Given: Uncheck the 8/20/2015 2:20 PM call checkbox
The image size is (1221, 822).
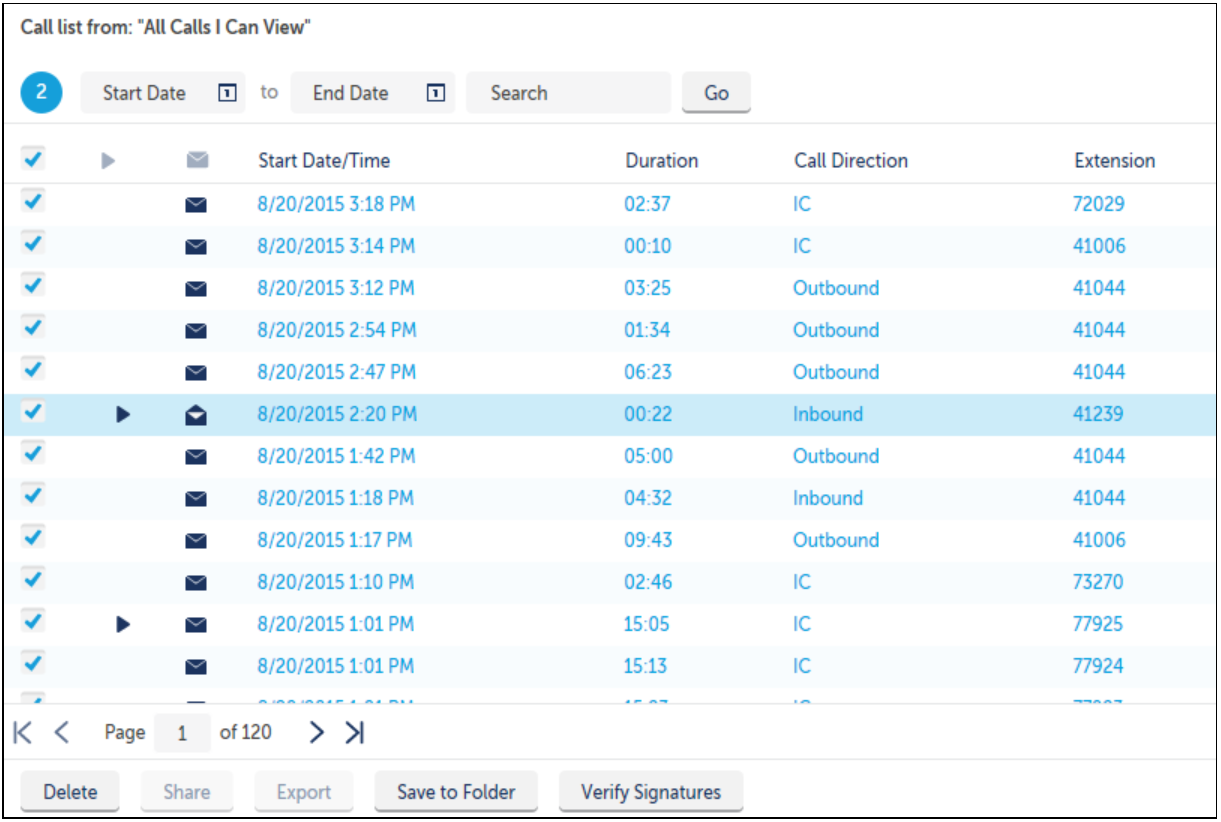Looking at the screenshot, I should pyautogui.click(x=33, y=412).
